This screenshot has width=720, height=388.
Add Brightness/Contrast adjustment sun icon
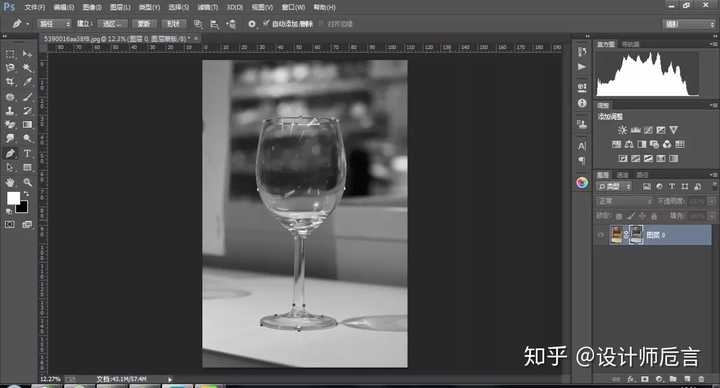tap(622, 130)
